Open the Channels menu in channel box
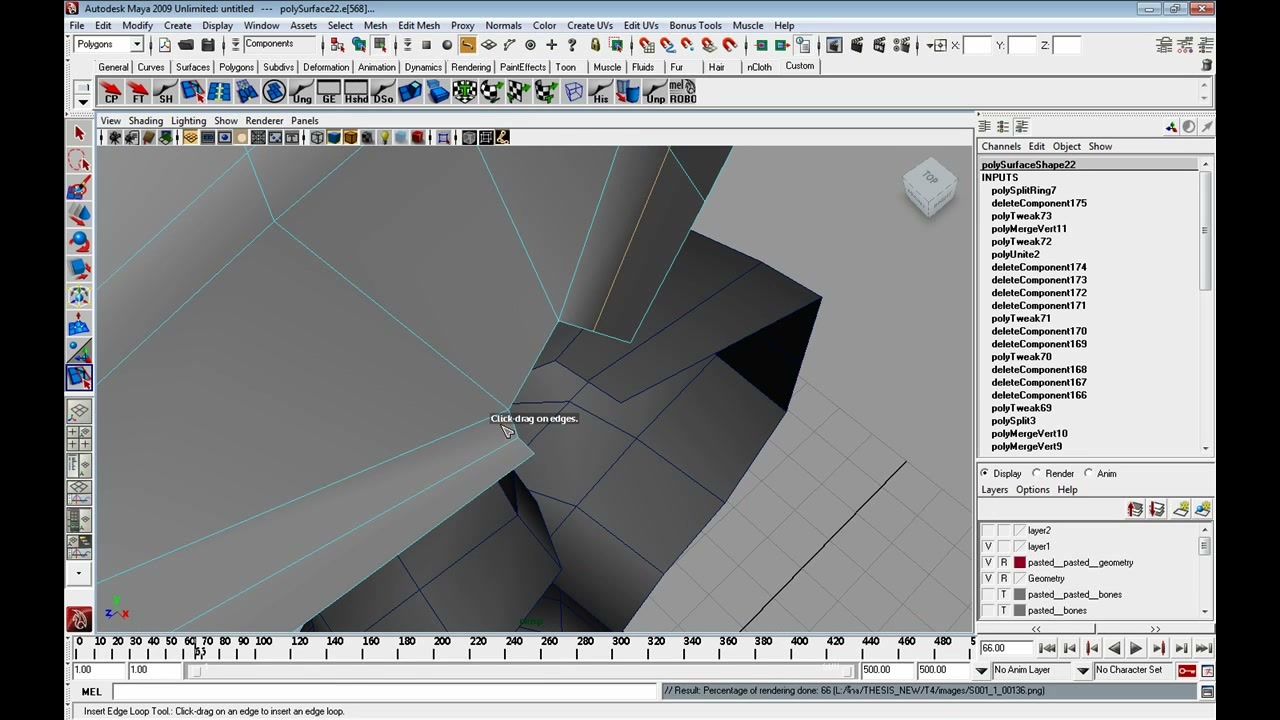 point(1001,146)
